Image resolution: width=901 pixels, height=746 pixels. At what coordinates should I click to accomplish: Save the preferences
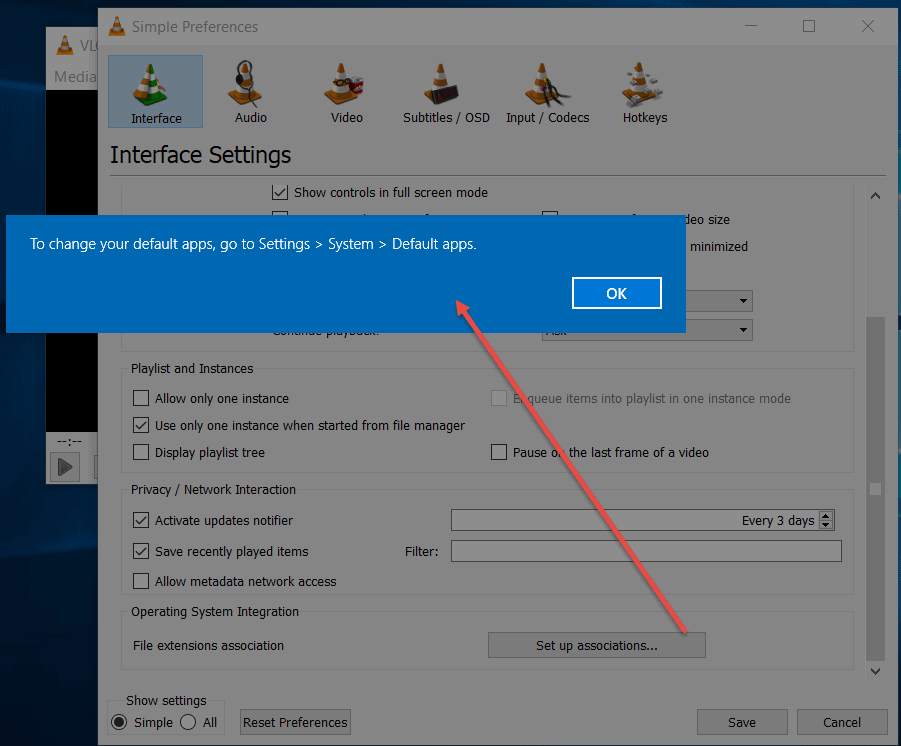coord(742,722)
